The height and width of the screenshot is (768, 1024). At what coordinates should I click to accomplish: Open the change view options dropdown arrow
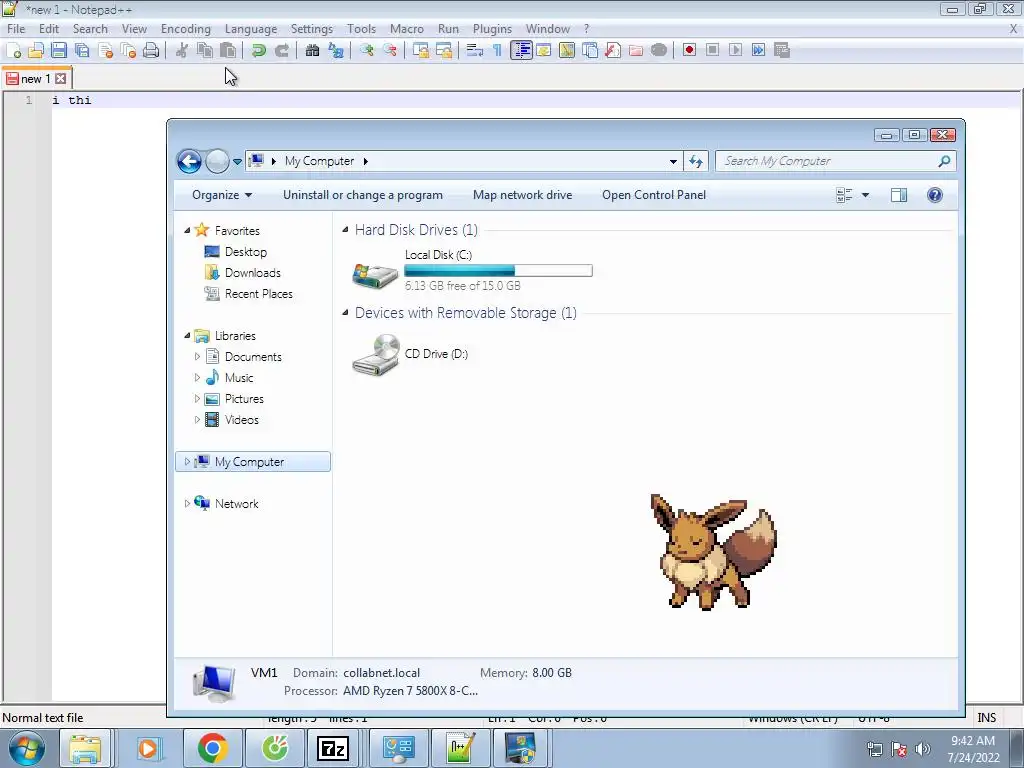865,195
